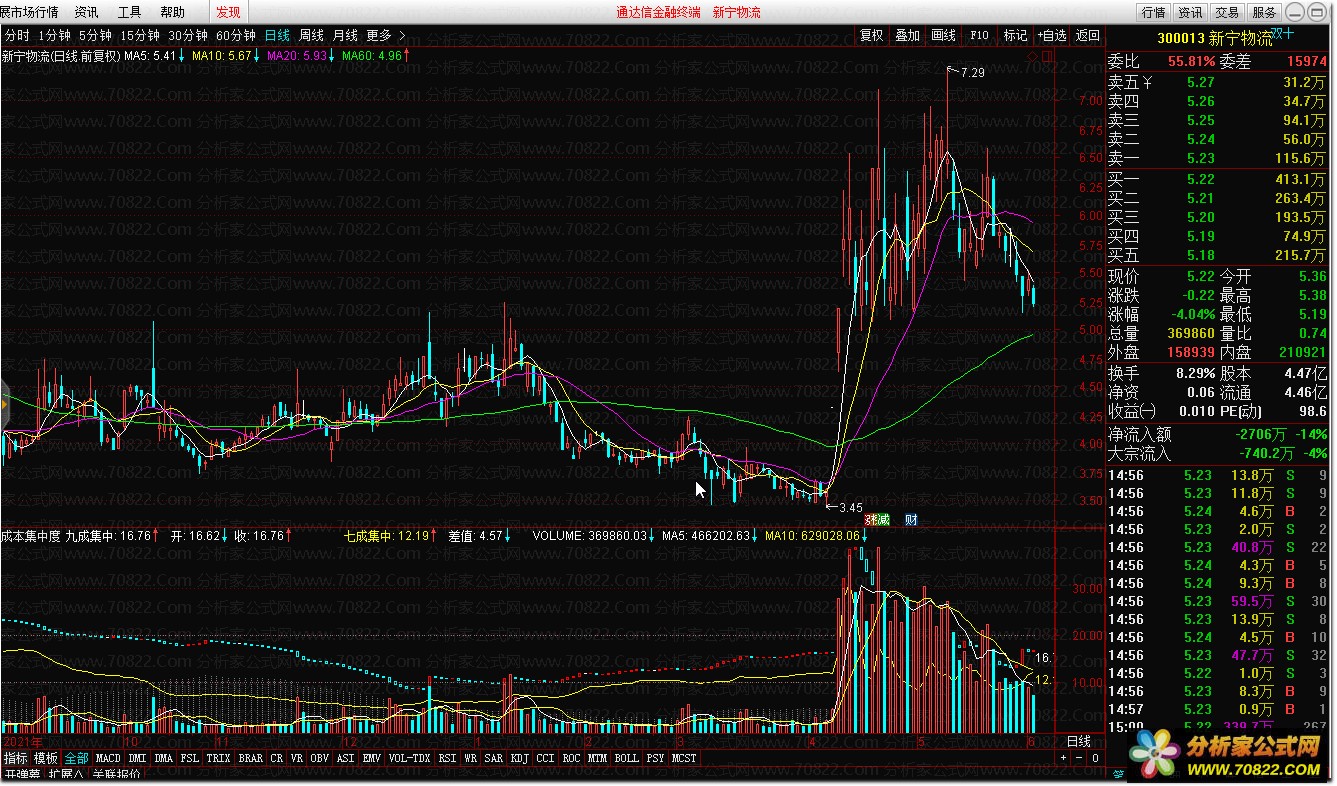This screenshot has width=1337, height=786.
Task: Click the - zoom button at bottom right
Action: pos(1080,758)
